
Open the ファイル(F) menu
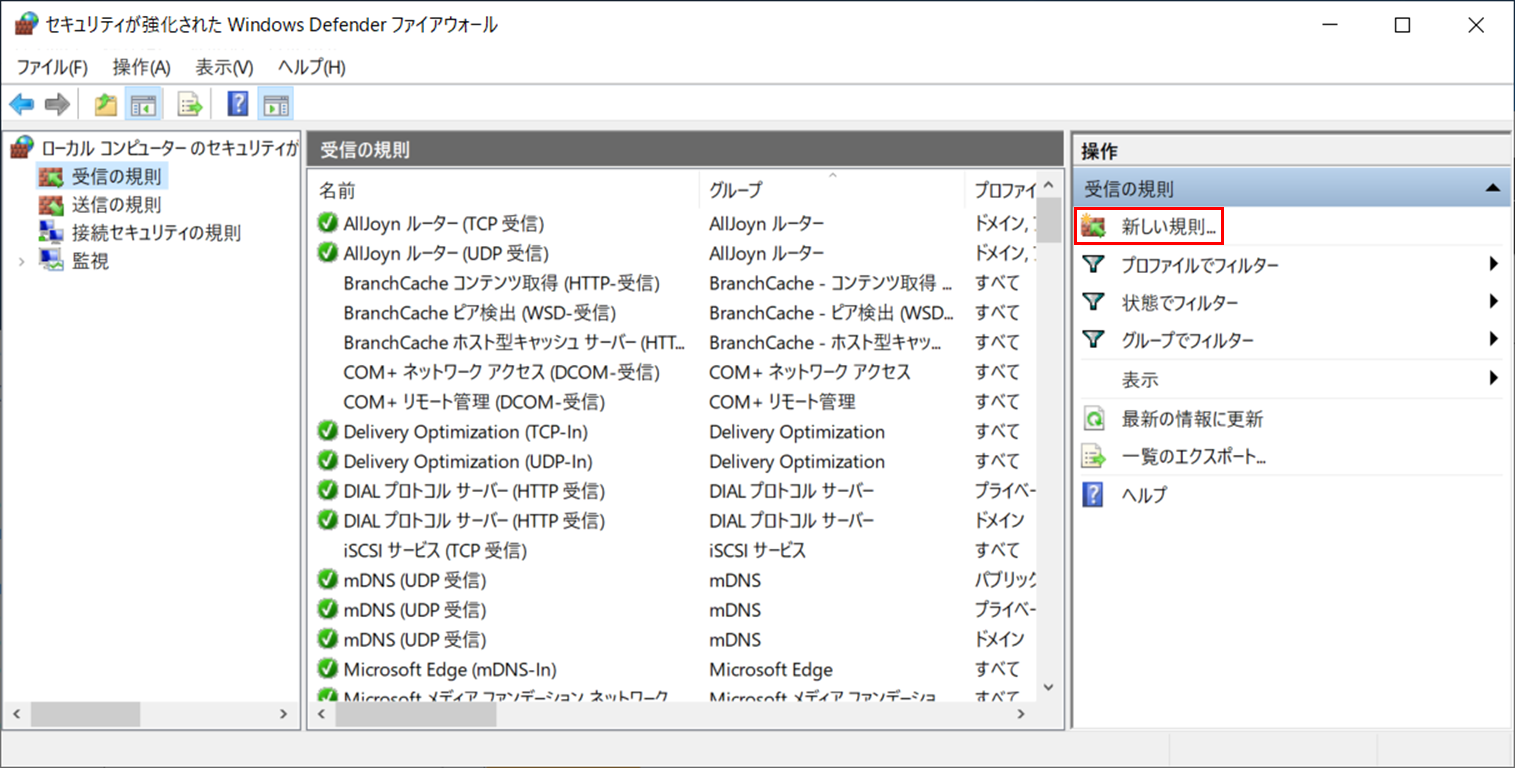coord(52,67)
